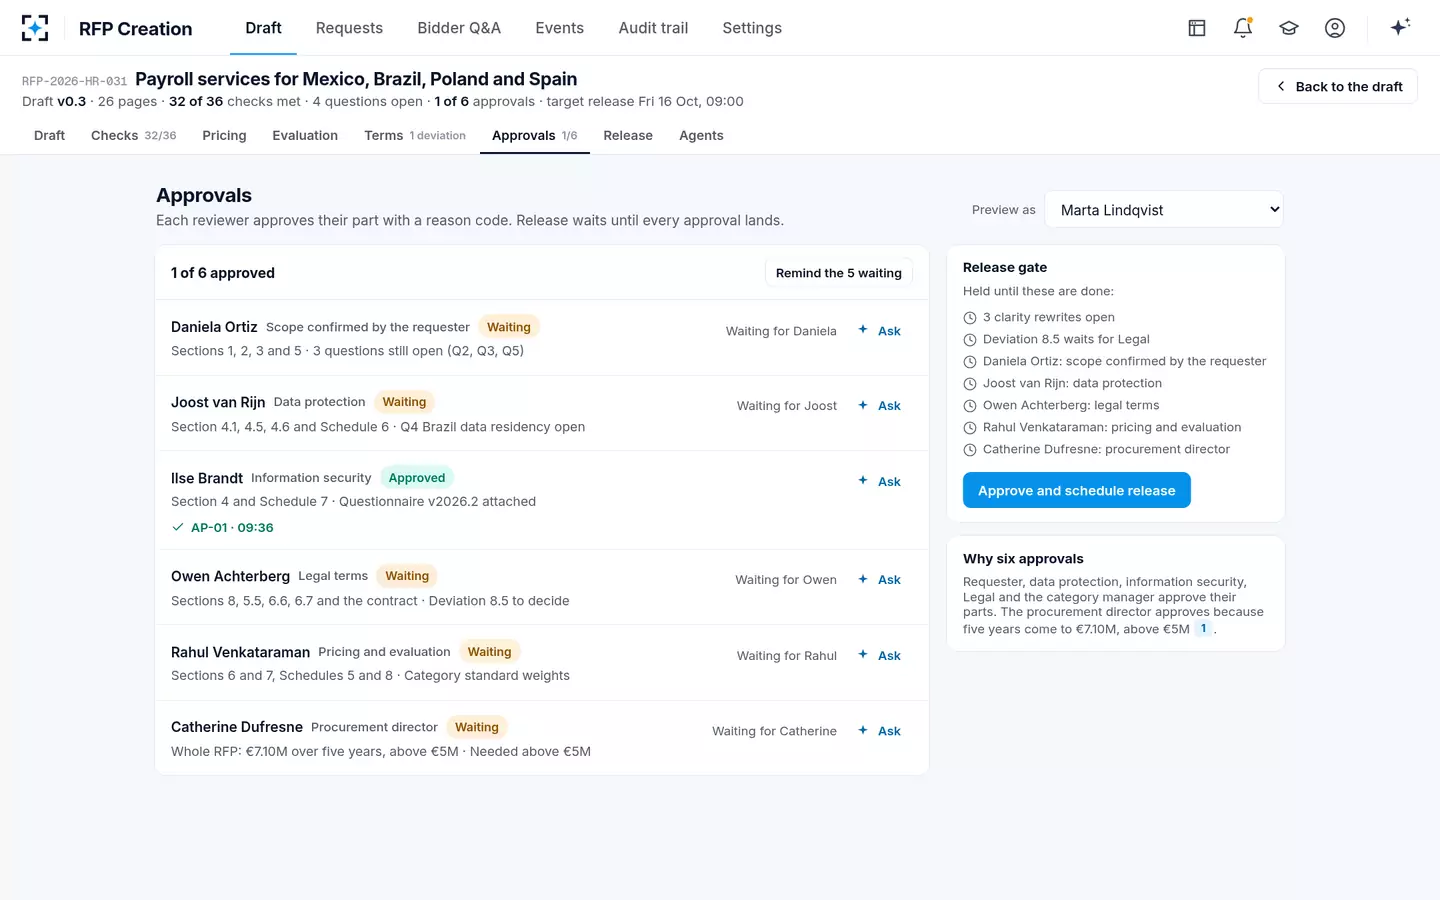Viewport: 1440px width, 900px height.
Task: Open the sparkle AI assistant icon
Action: [x=1400, y=27]
